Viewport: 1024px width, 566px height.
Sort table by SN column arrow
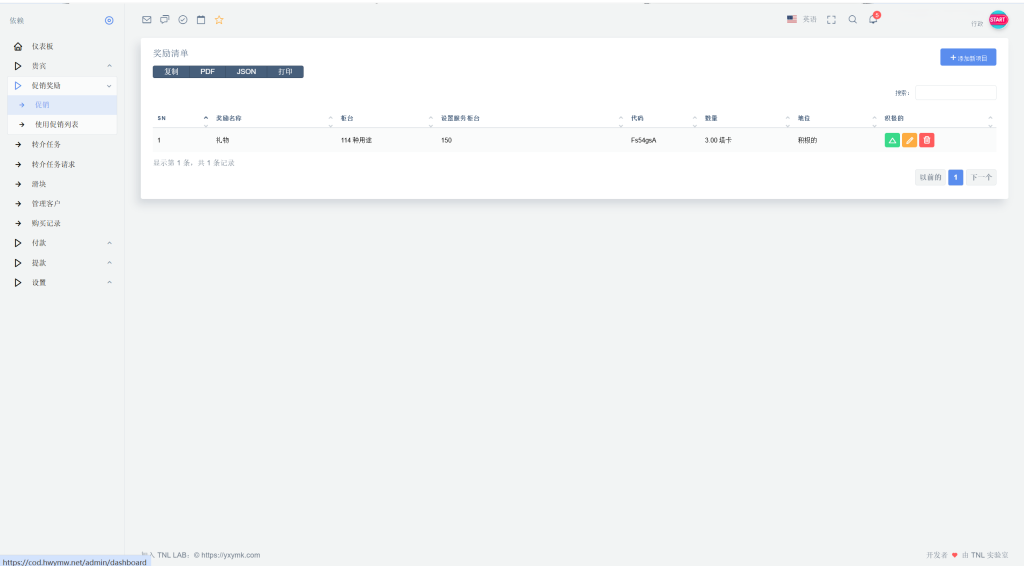(x=206, y=119)
